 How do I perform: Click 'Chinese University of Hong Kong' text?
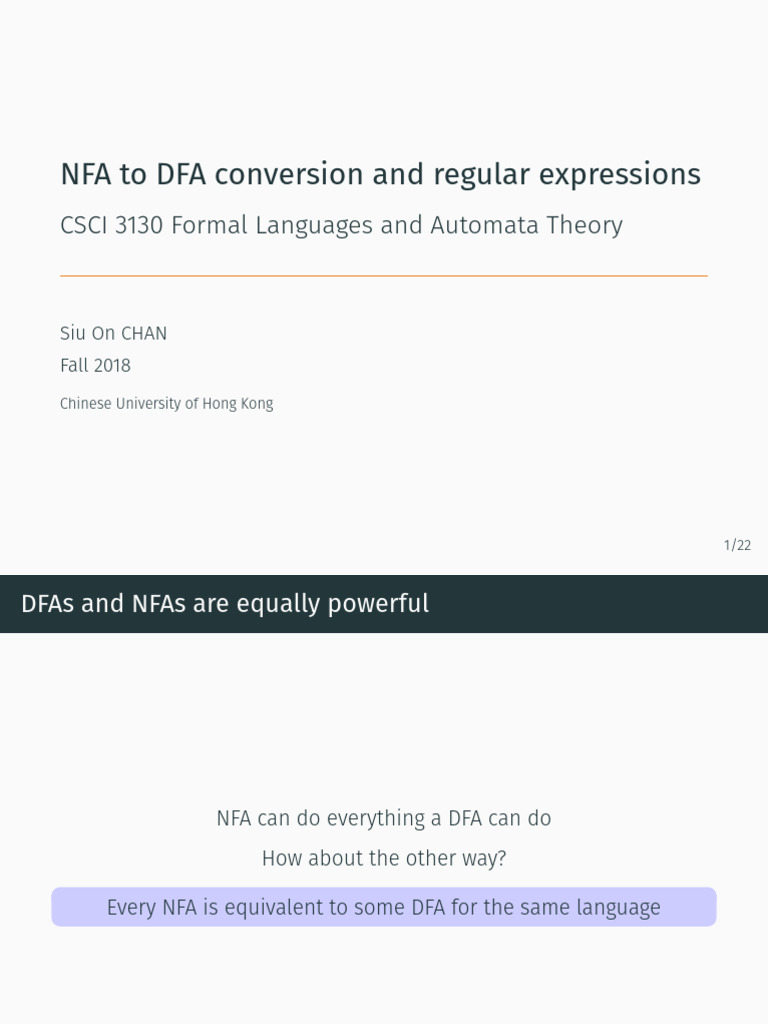[x=166, y=404]
